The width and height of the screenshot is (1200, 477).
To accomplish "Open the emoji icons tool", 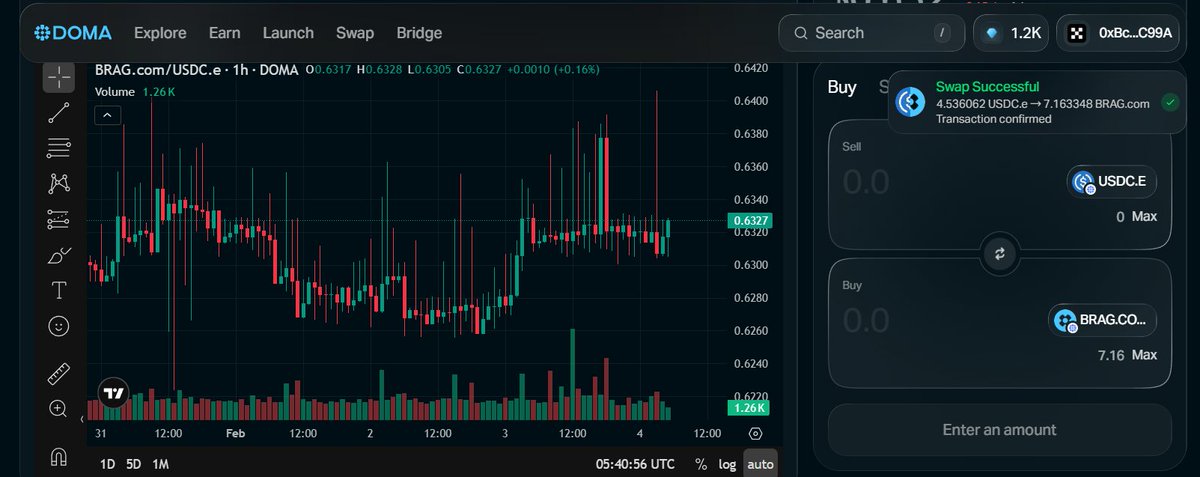I will 59,326.
